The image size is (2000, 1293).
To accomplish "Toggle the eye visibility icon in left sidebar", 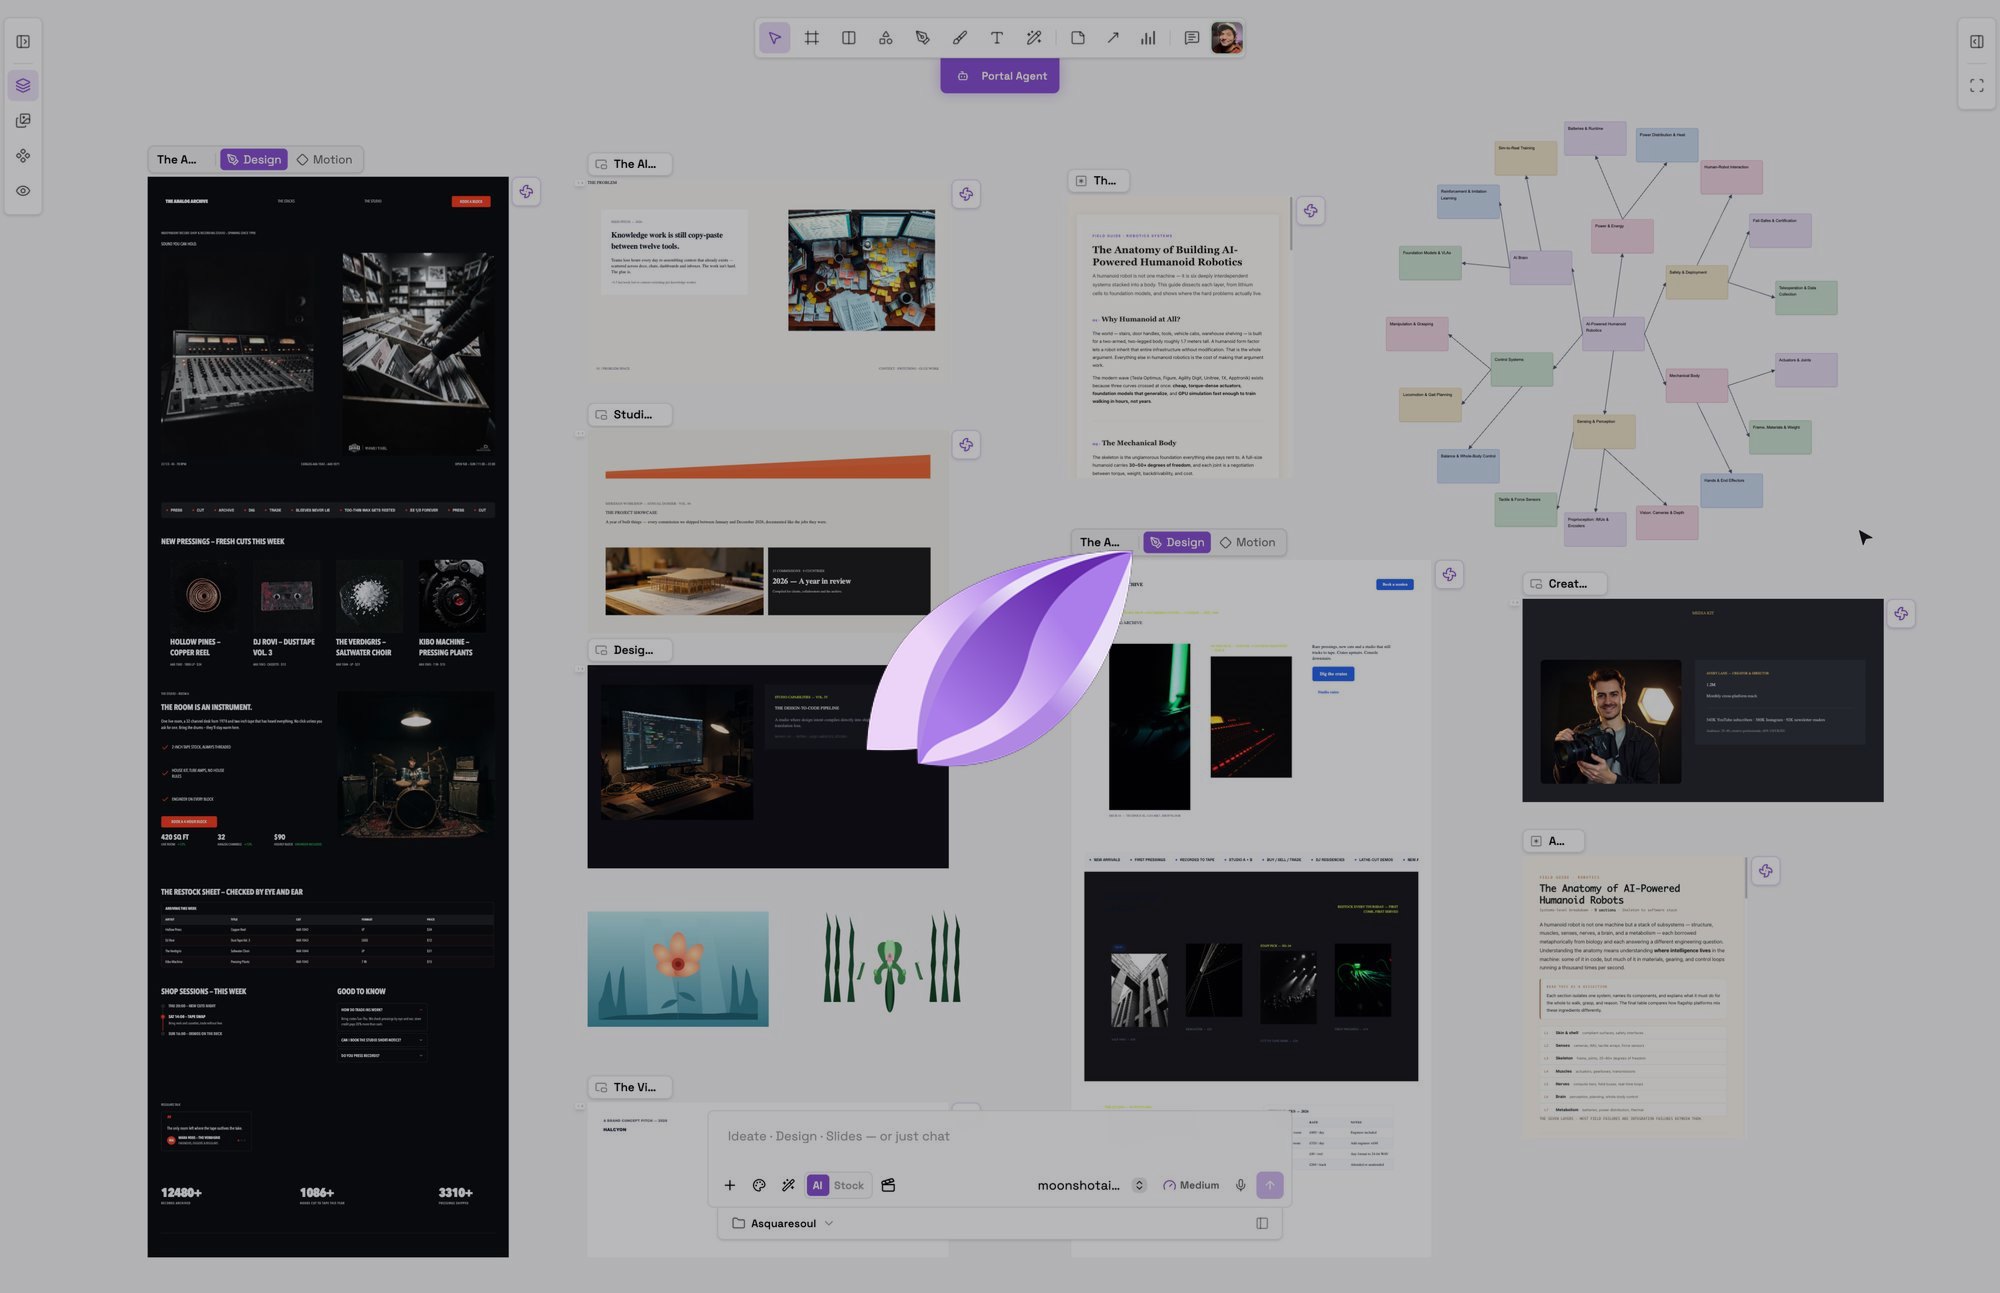I will 23,191.
